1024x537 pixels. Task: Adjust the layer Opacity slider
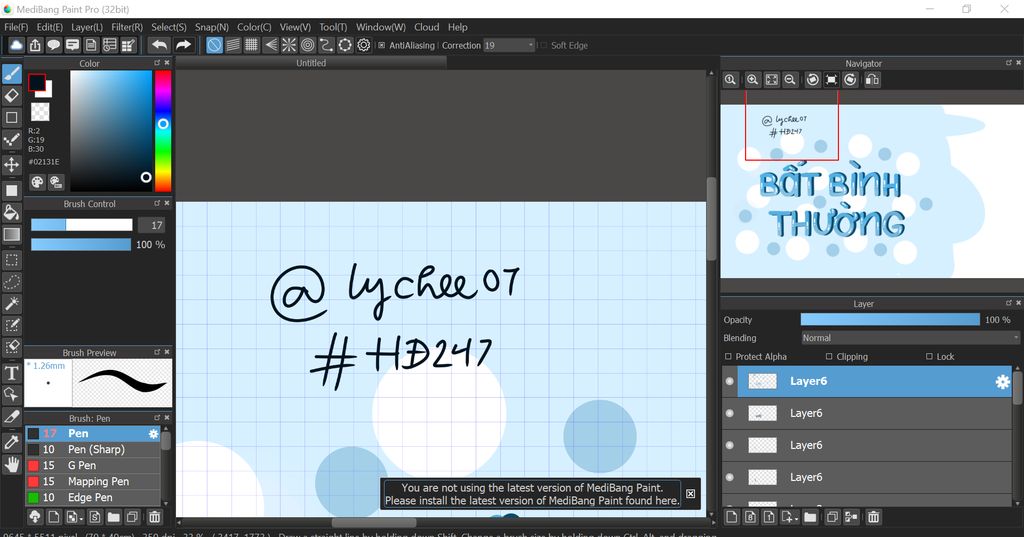[x=890, y=319]
